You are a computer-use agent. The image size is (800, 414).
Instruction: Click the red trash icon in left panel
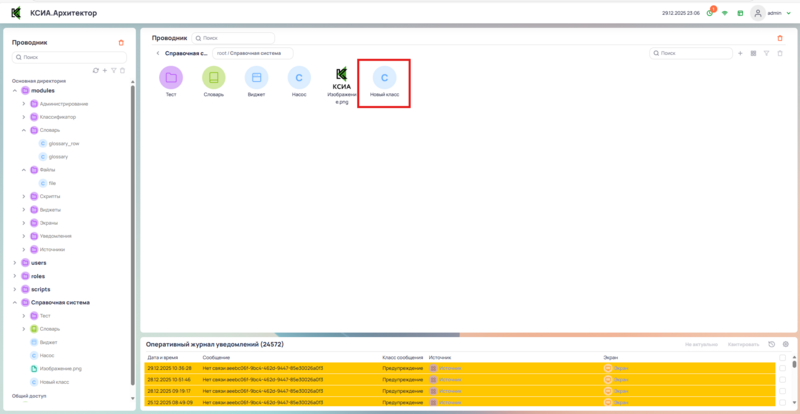121,42
